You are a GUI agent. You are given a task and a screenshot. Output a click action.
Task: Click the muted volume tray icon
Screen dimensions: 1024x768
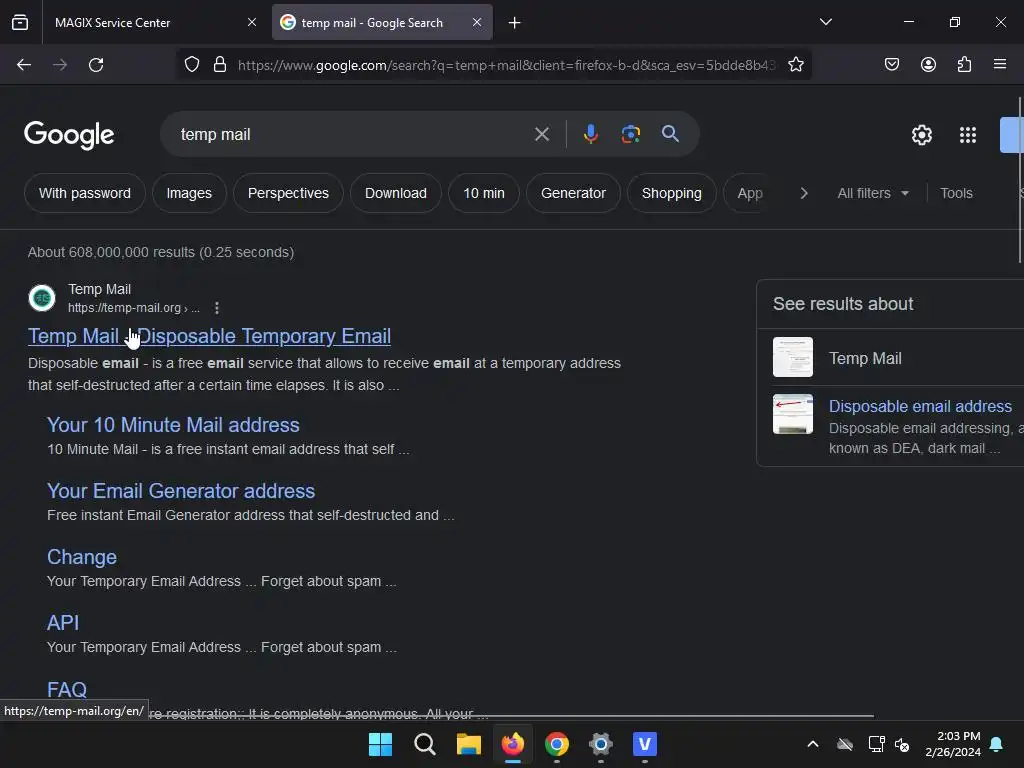[x=902, y=744]
